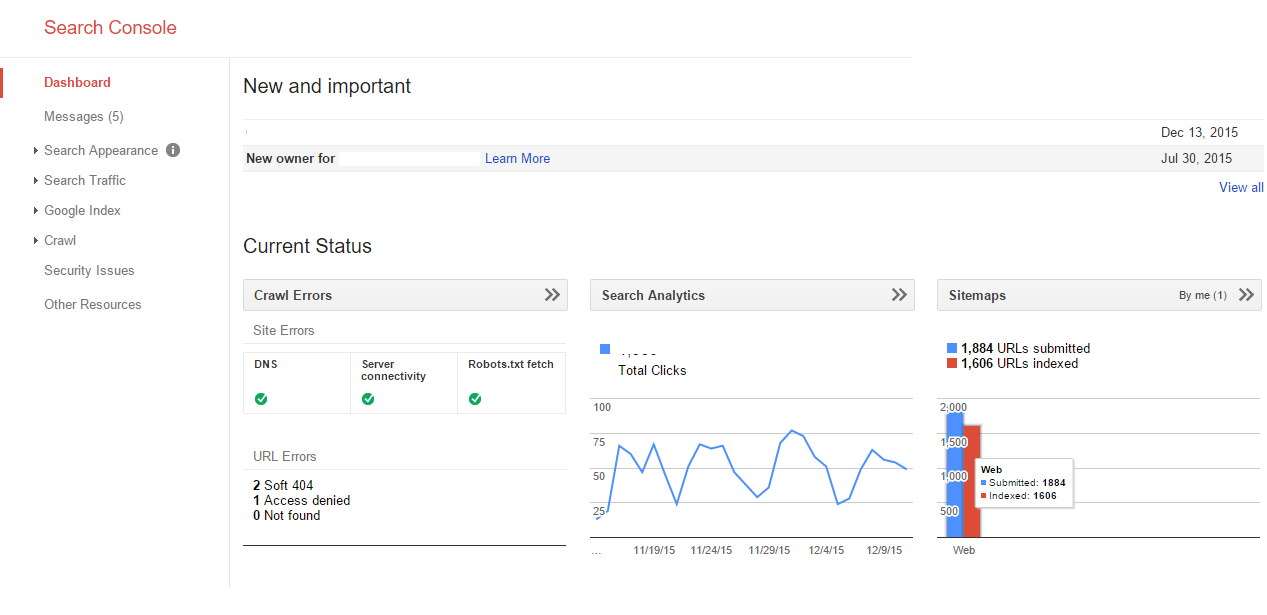The image size is (1267, 615).
Task: Open the Crawl Errors panel header
Action: (405, 295)
